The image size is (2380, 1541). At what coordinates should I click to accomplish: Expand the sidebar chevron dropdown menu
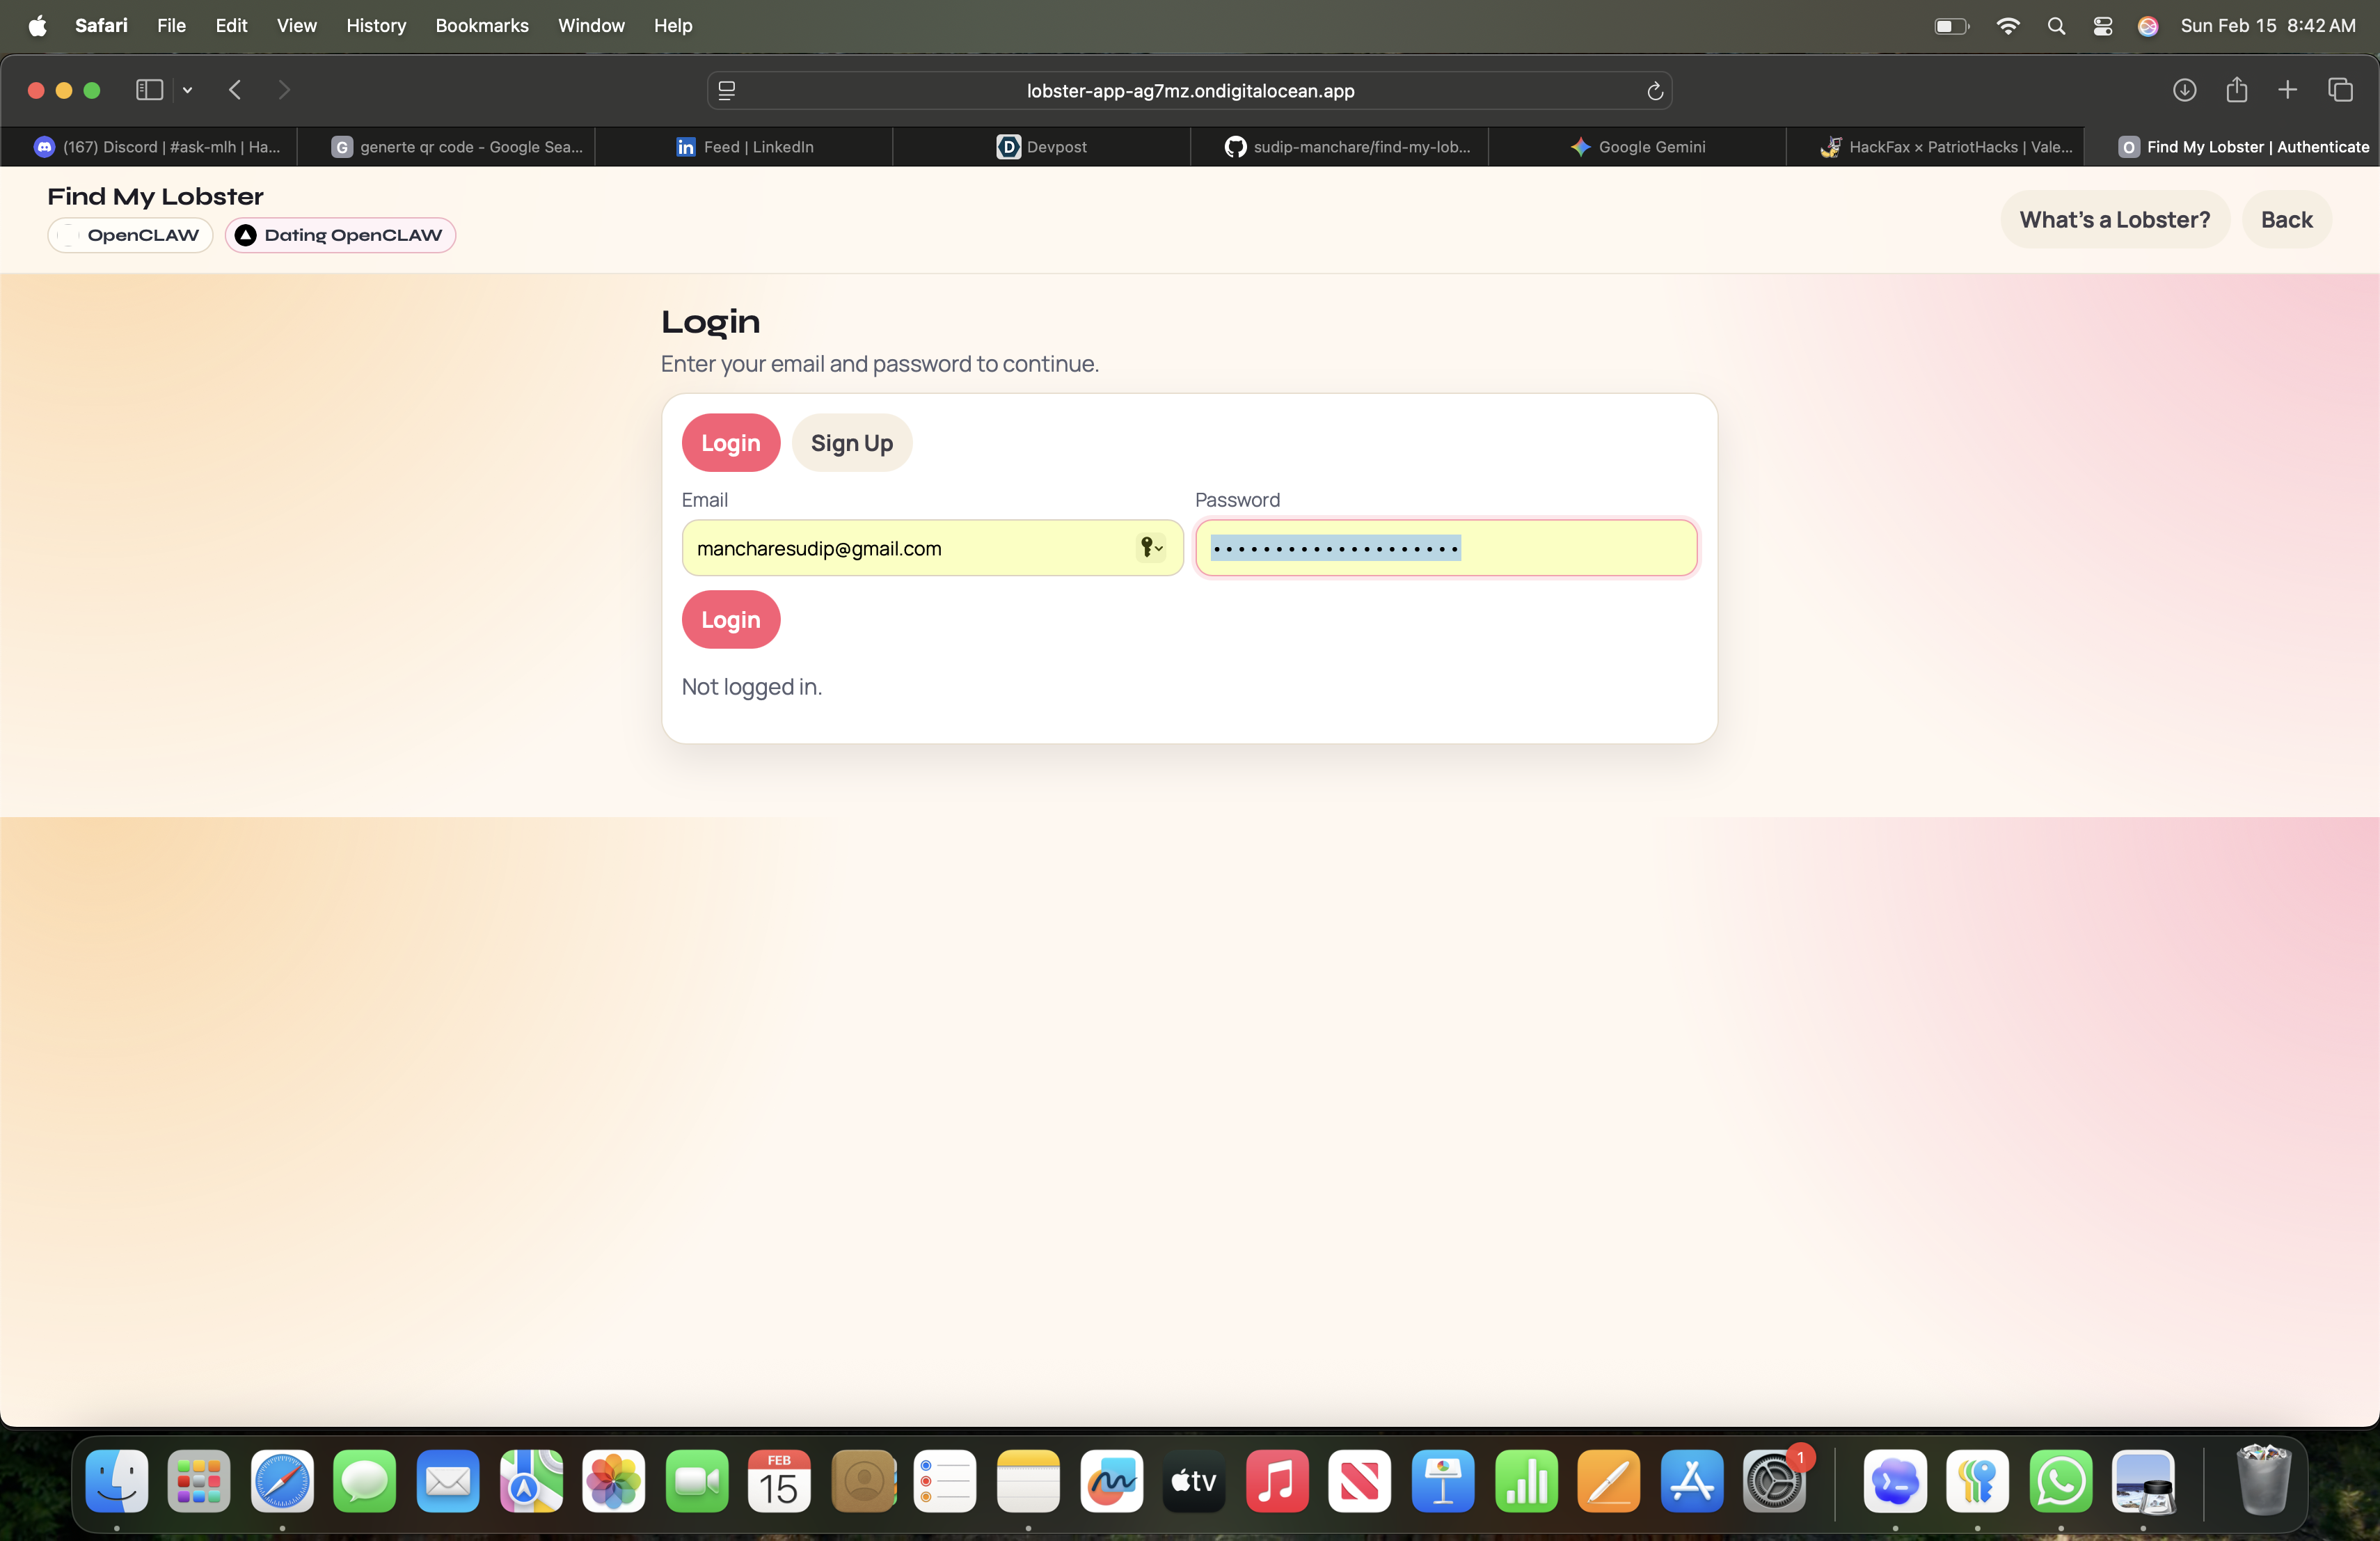(x=187, y=90)
